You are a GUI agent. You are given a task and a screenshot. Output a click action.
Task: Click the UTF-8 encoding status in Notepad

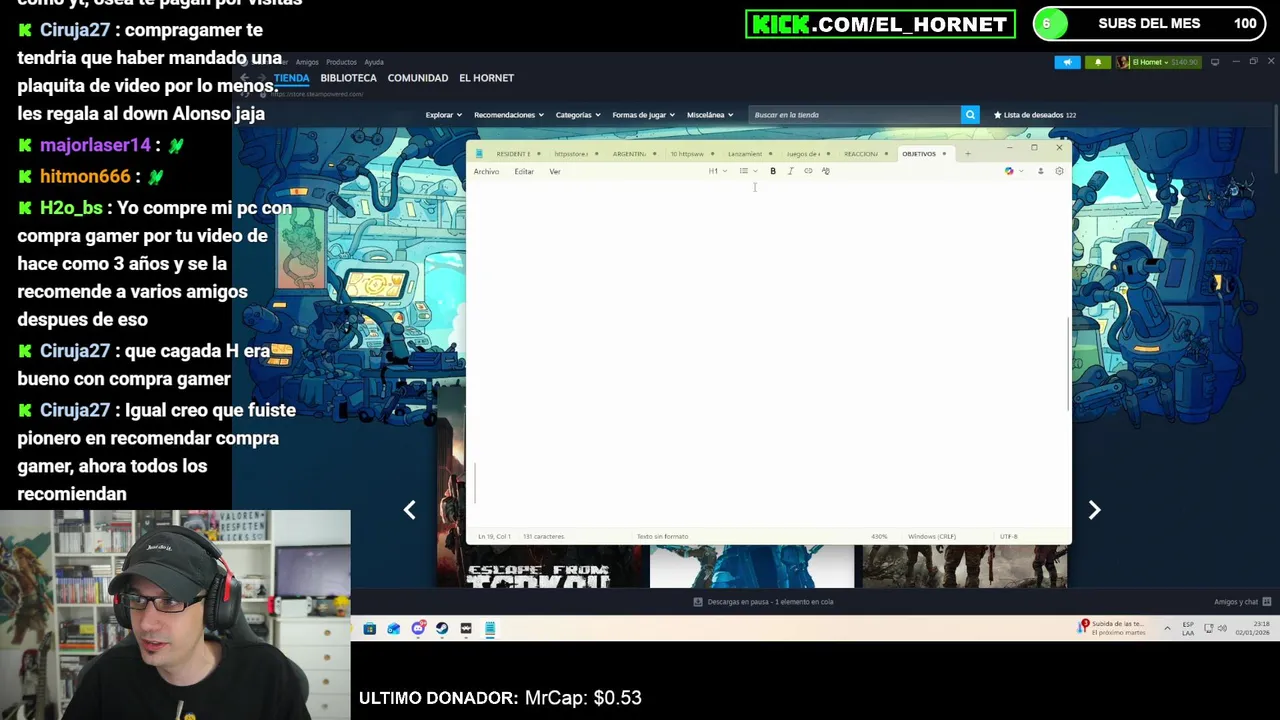[1008, 537]
